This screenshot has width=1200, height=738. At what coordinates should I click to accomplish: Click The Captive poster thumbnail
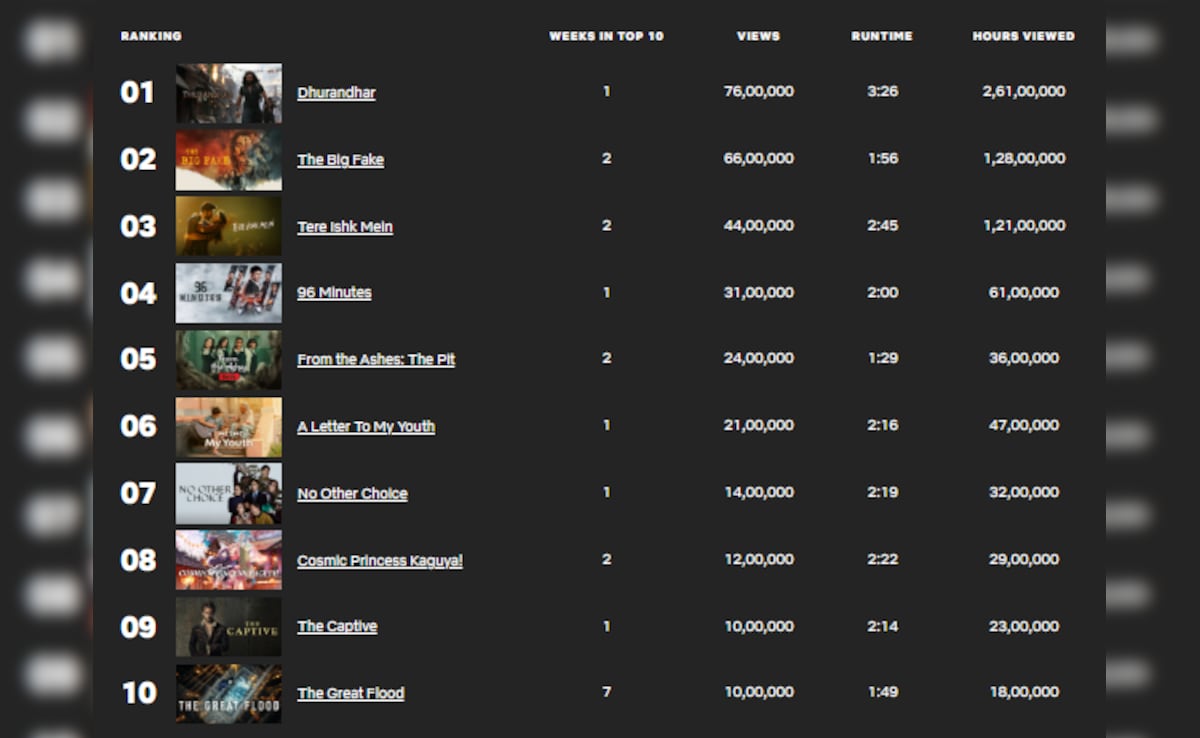point(228,627)
